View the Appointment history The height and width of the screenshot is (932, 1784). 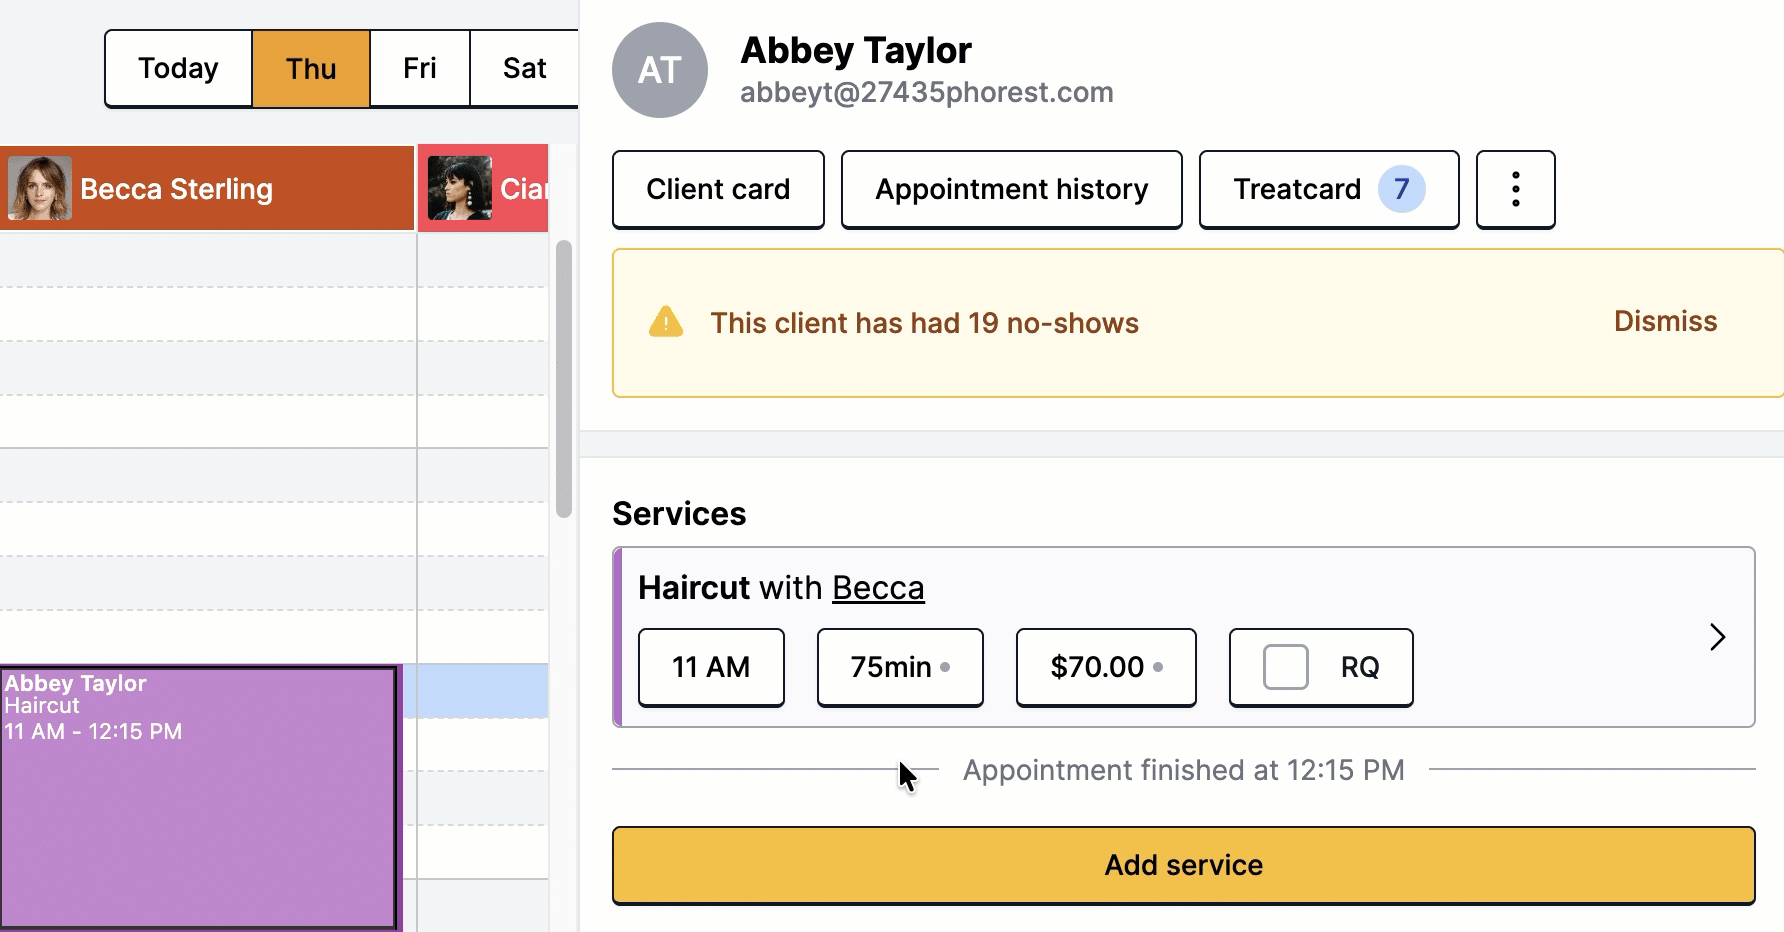pos(1011,189)
